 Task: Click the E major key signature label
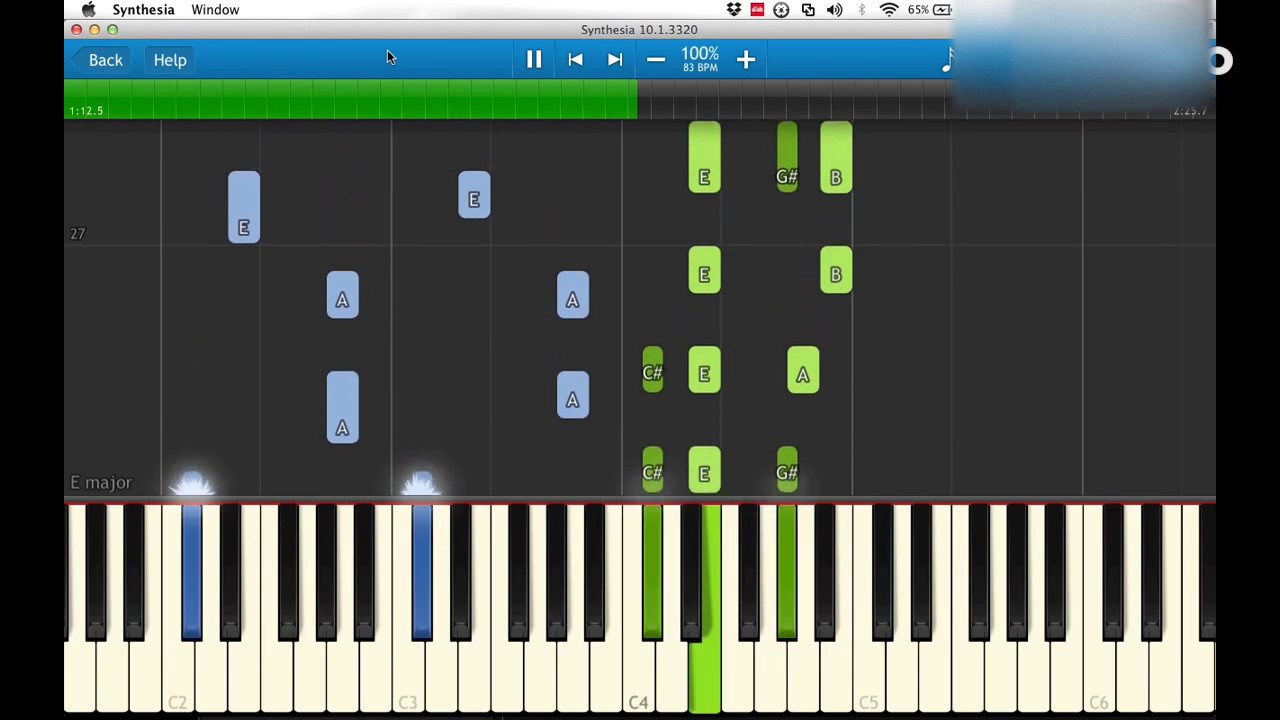pyautogui.click(x=101, y=483)
